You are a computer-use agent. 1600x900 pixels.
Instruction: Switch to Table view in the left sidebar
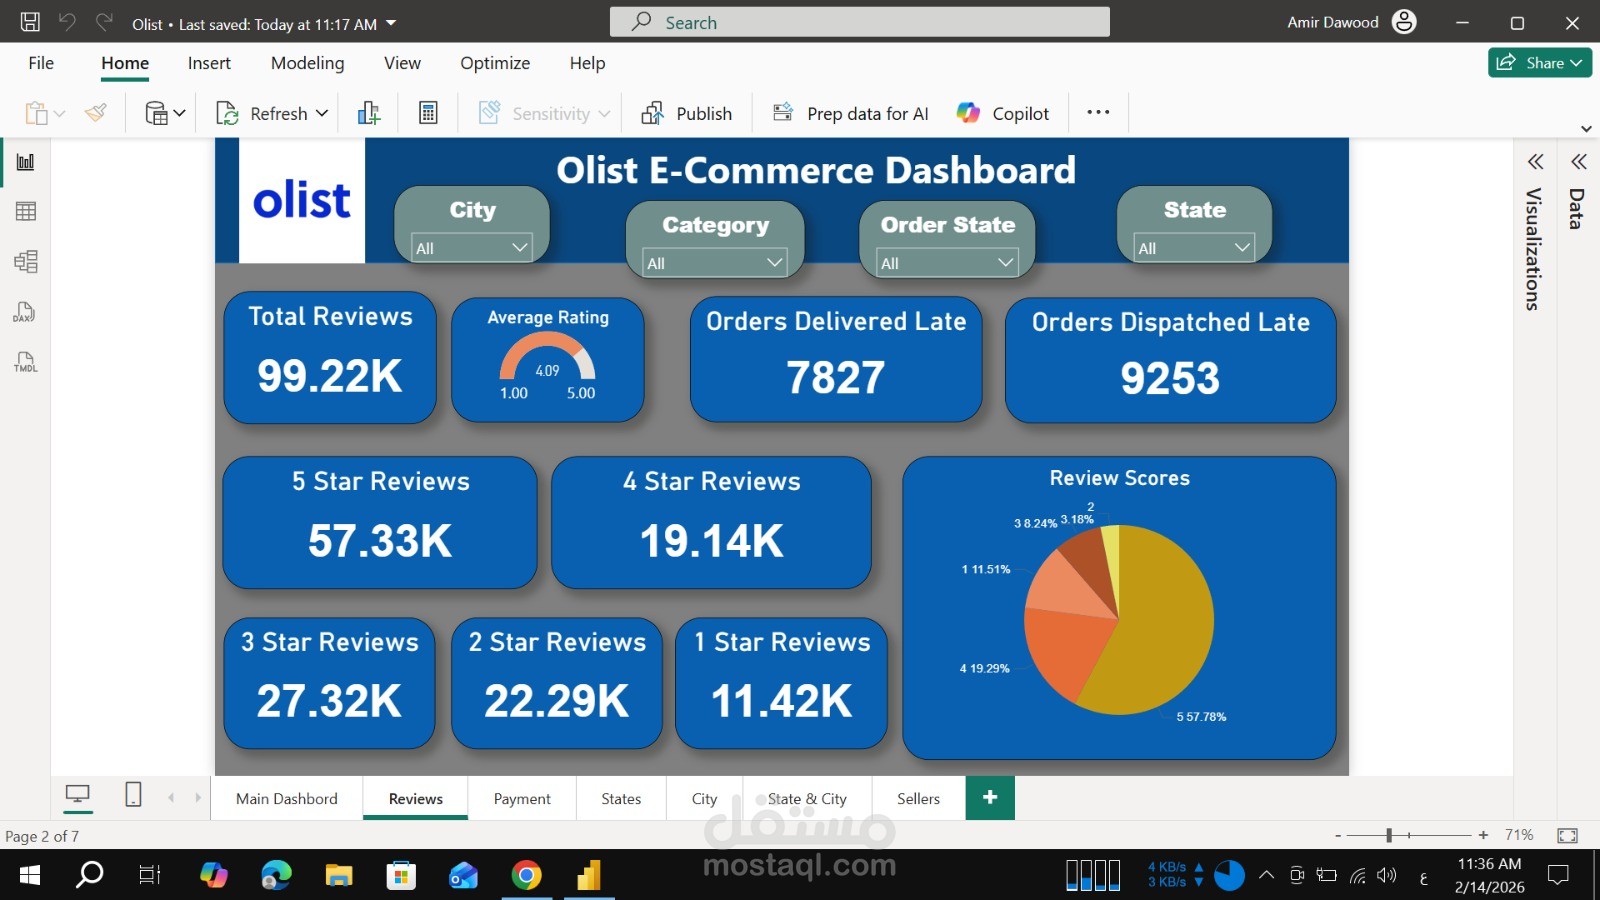tap(24, 210)
